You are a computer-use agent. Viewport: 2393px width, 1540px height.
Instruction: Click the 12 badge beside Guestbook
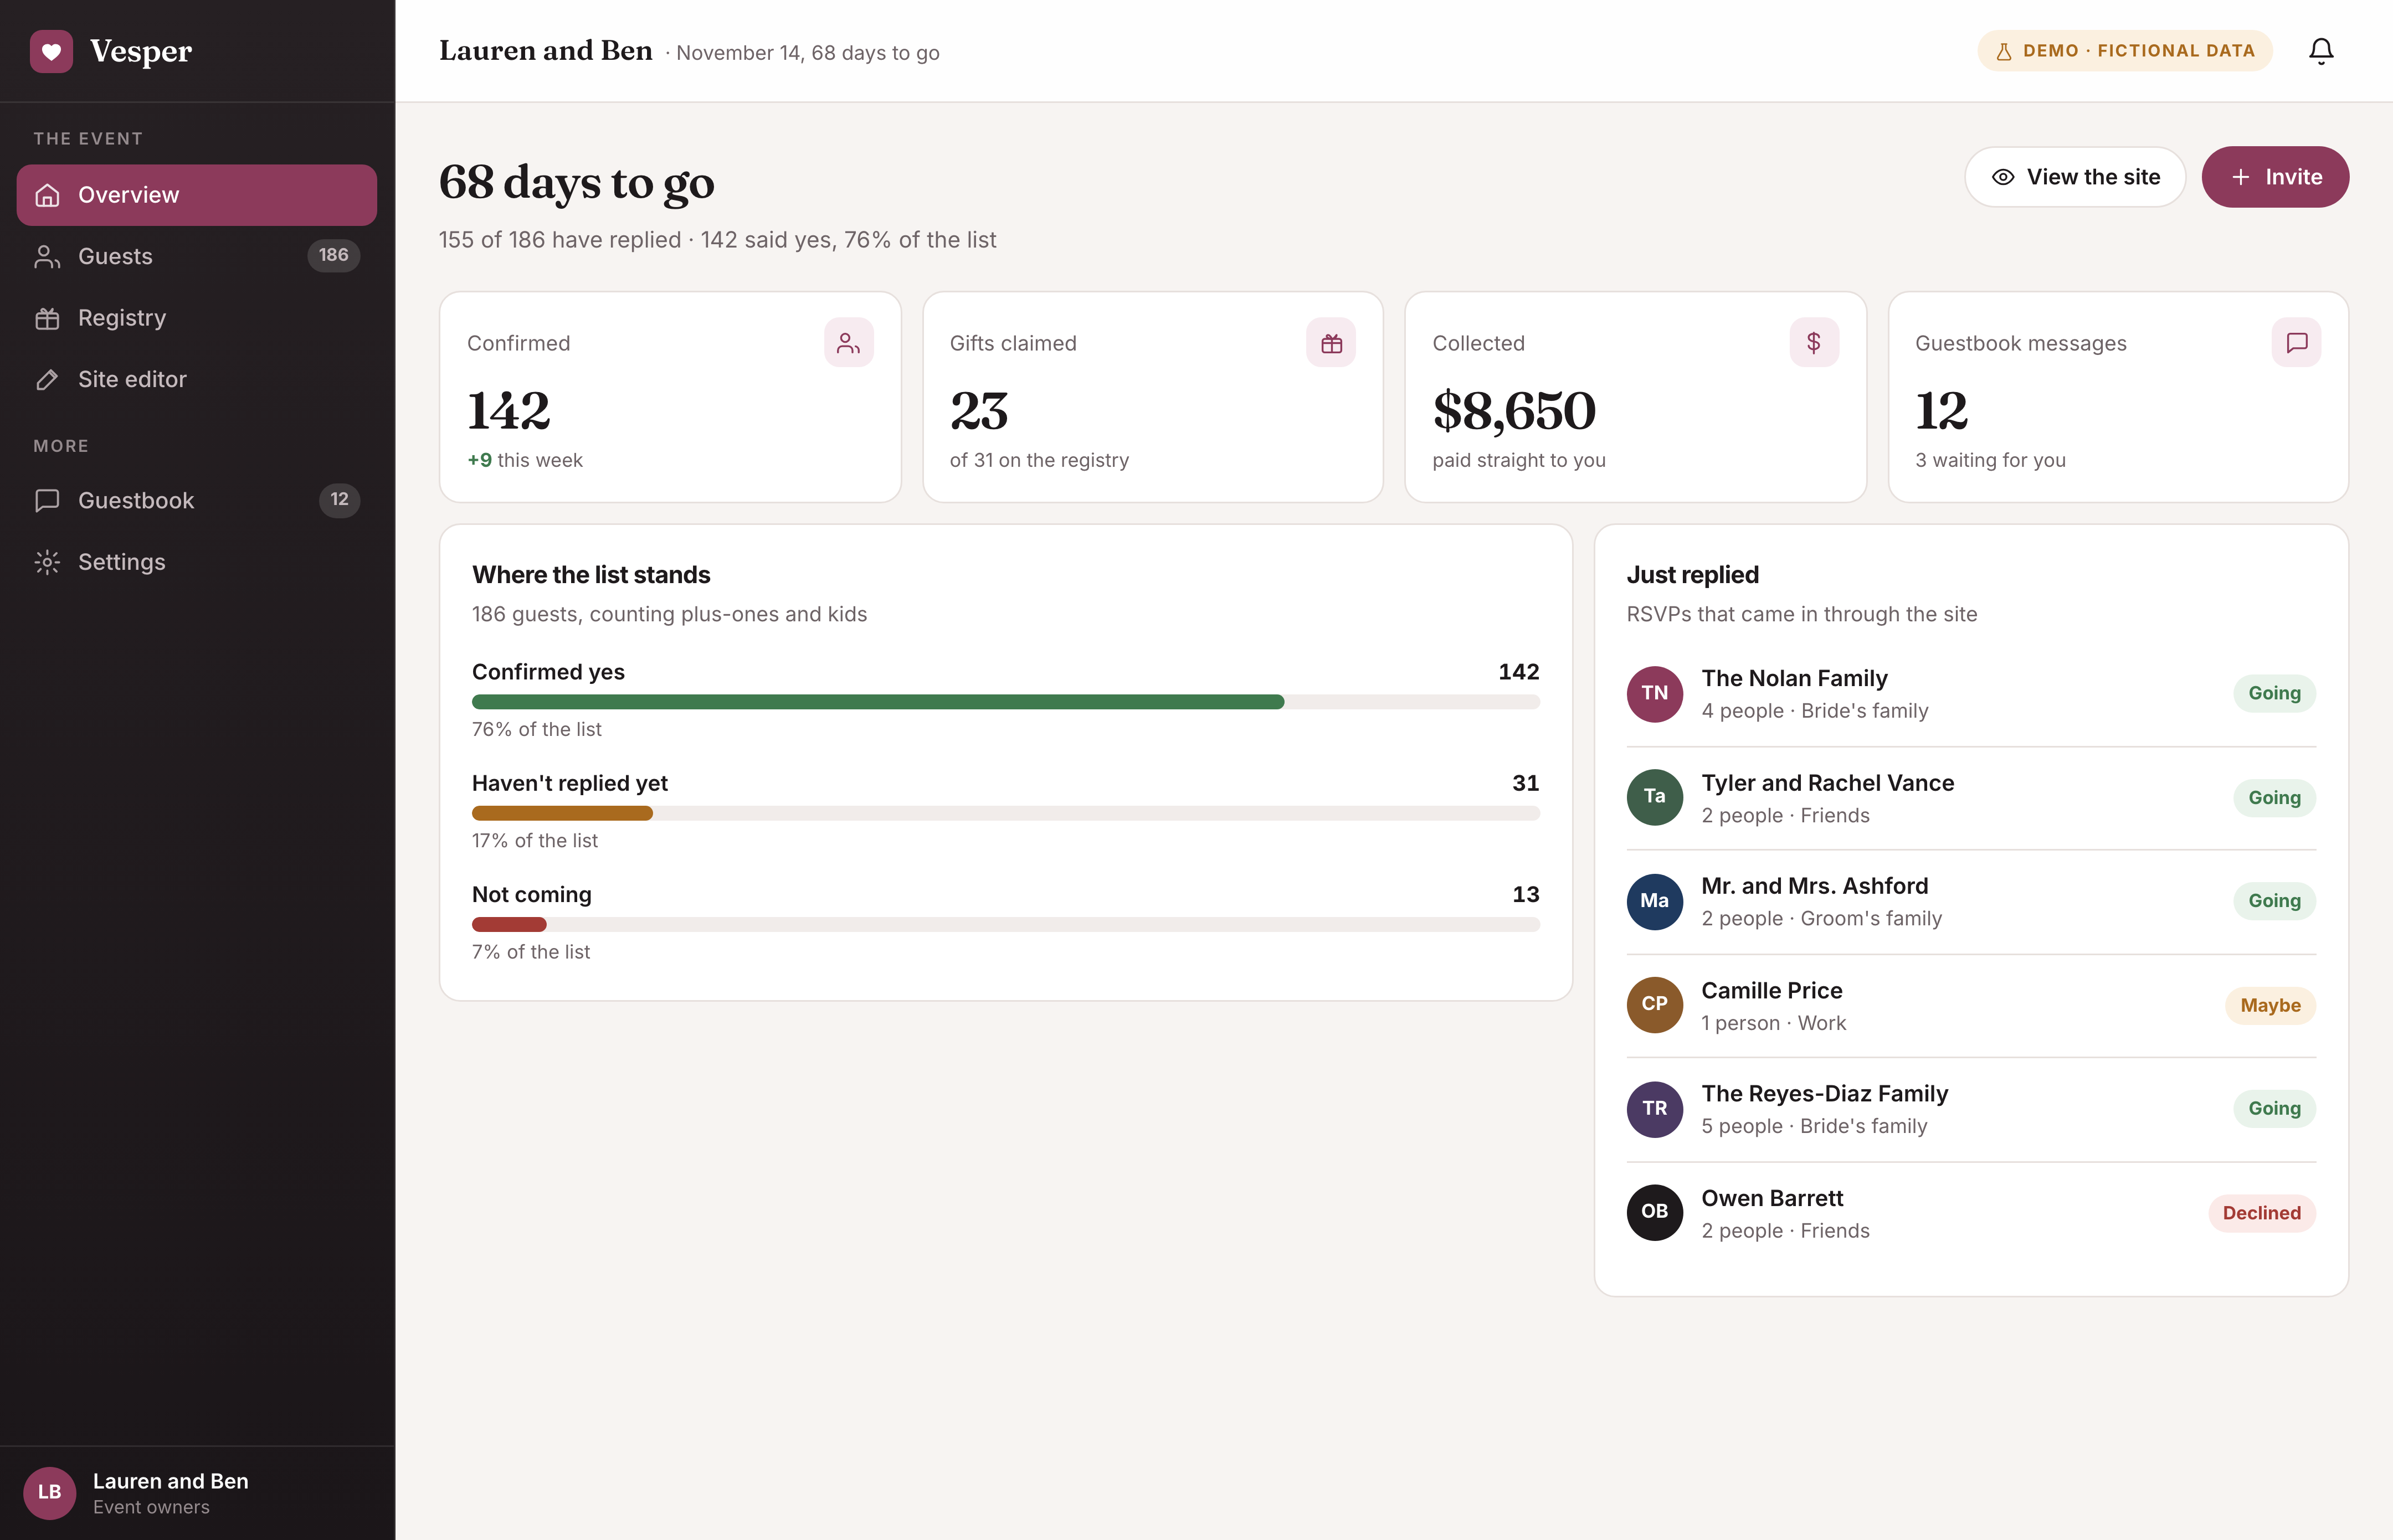pyautogui.click(x=339, y=500)
